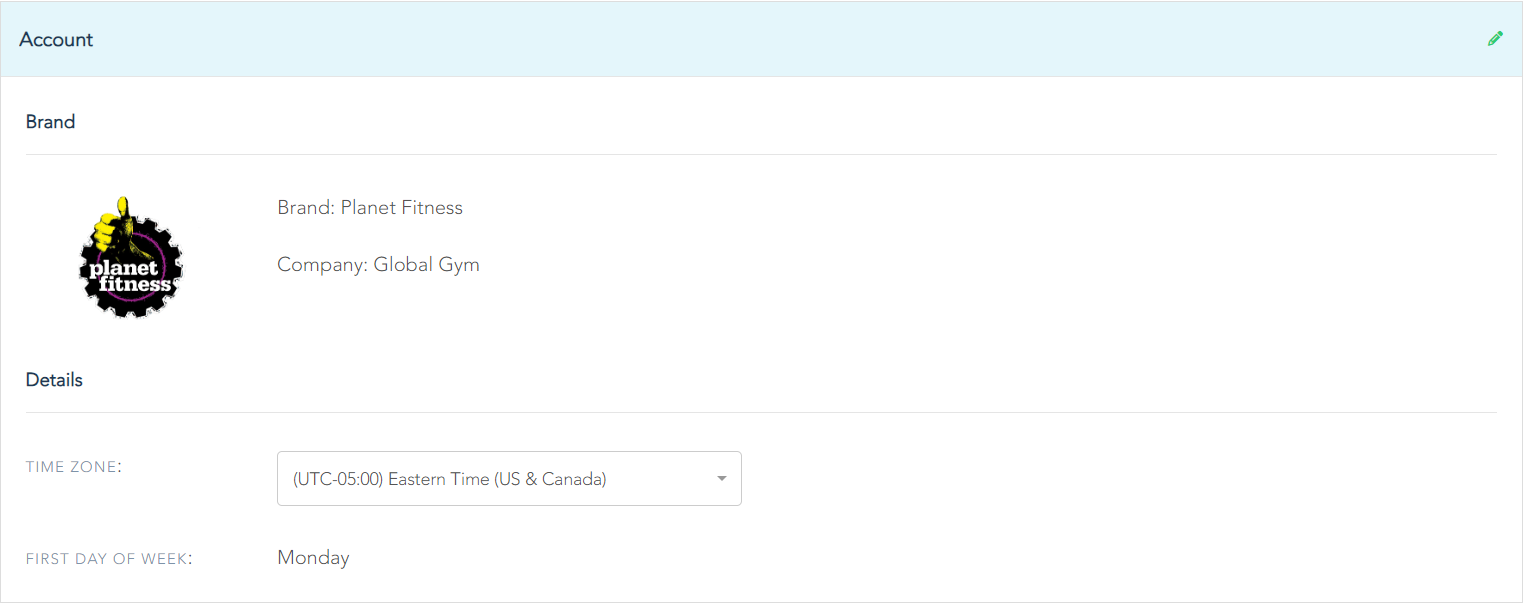This screenshot has height=604, width=1523.
Task: Click the Details section heading
Action: pyautogui.click(x=54, y=380)
